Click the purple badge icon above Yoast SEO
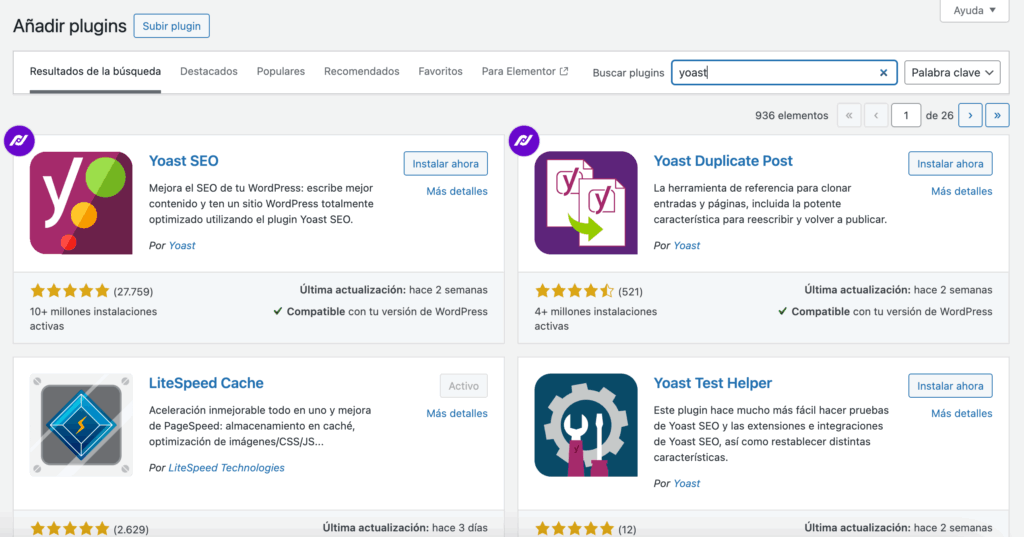This screenshot has height=537, width=1024. [19, 141]
